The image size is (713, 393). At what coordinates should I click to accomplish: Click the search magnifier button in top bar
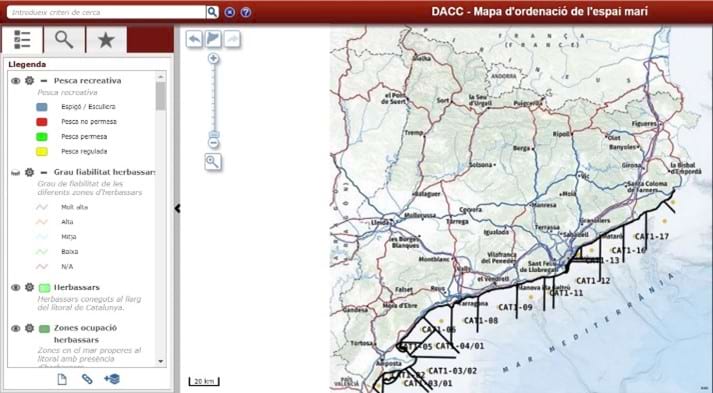tap(212, 12)
